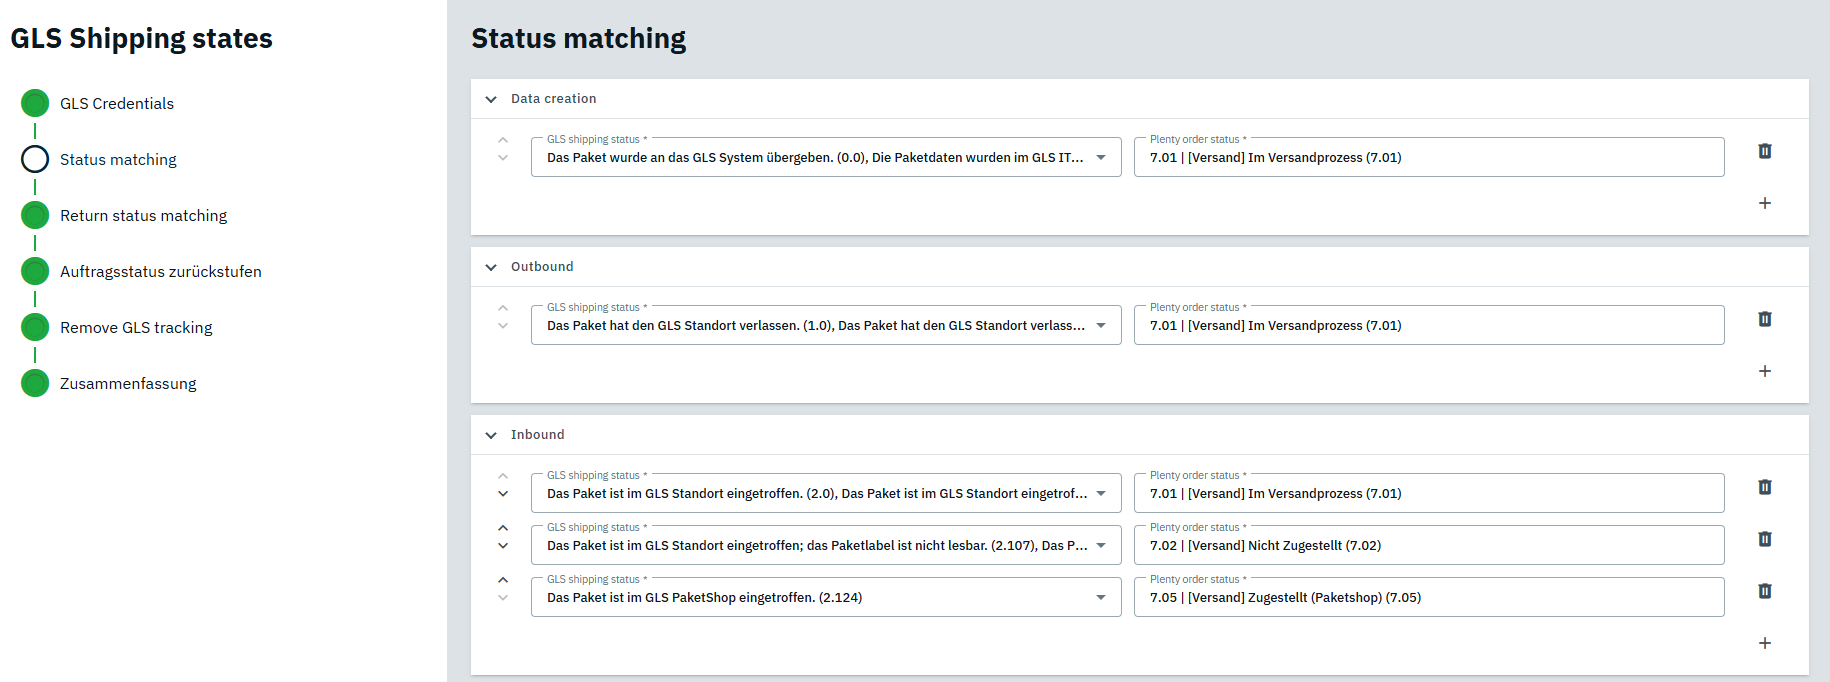The width and height of the screenshot is (1830, 682).
Task: Delete the Nicht Zugestellt (7.02) mapping row
Action: (x=1764, y=539)
